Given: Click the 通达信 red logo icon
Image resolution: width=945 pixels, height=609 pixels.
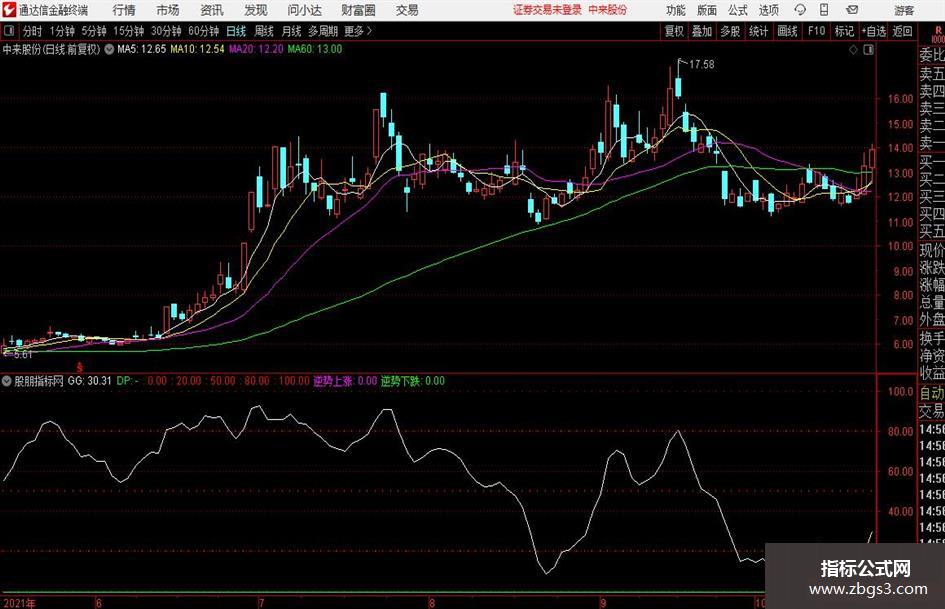Looking at the screenshot, I should click(x=9, y=10).
